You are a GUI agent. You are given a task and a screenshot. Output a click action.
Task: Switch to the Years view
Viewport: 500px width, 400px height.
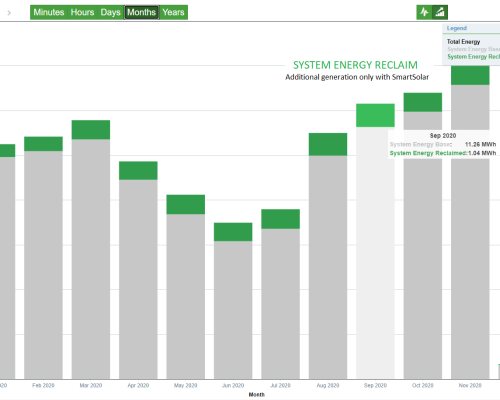point(173,12)
